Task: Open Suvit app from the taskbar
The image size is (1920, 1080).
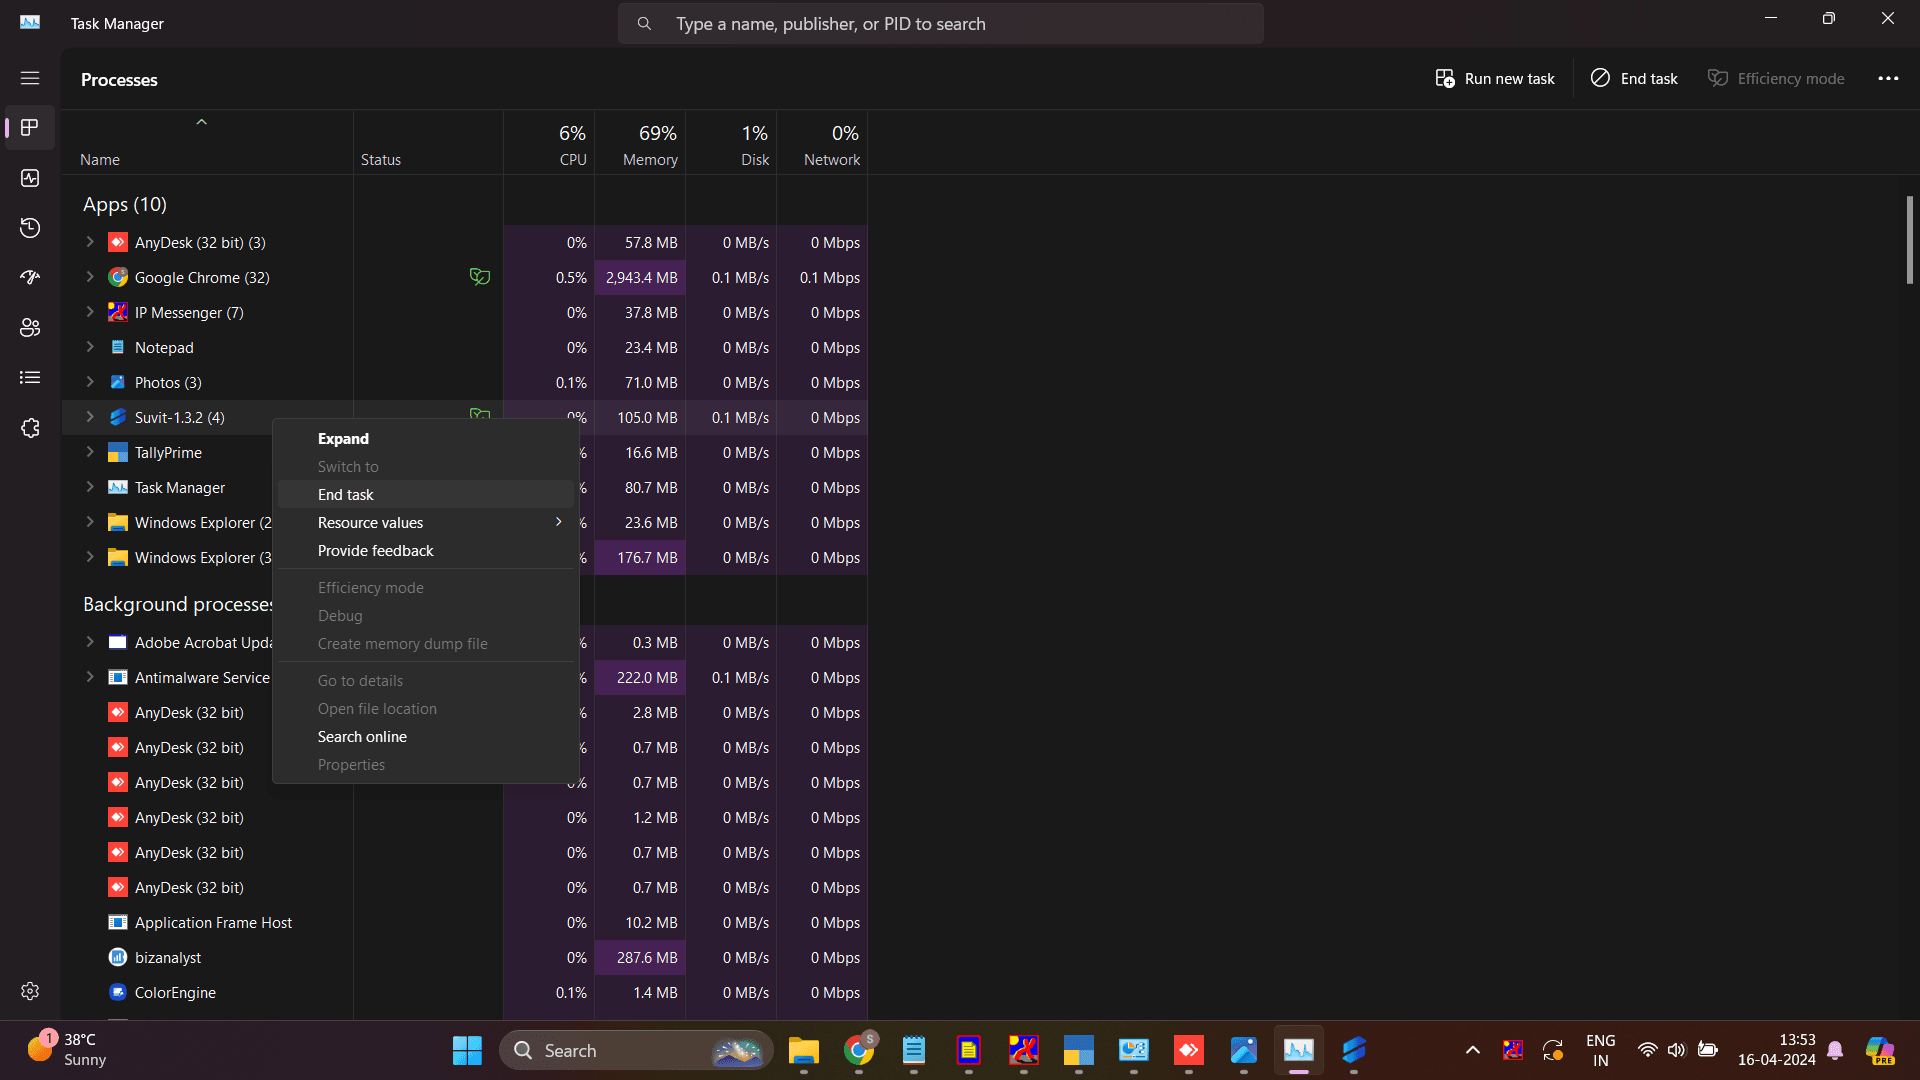Action: tap(1354, 1050)
